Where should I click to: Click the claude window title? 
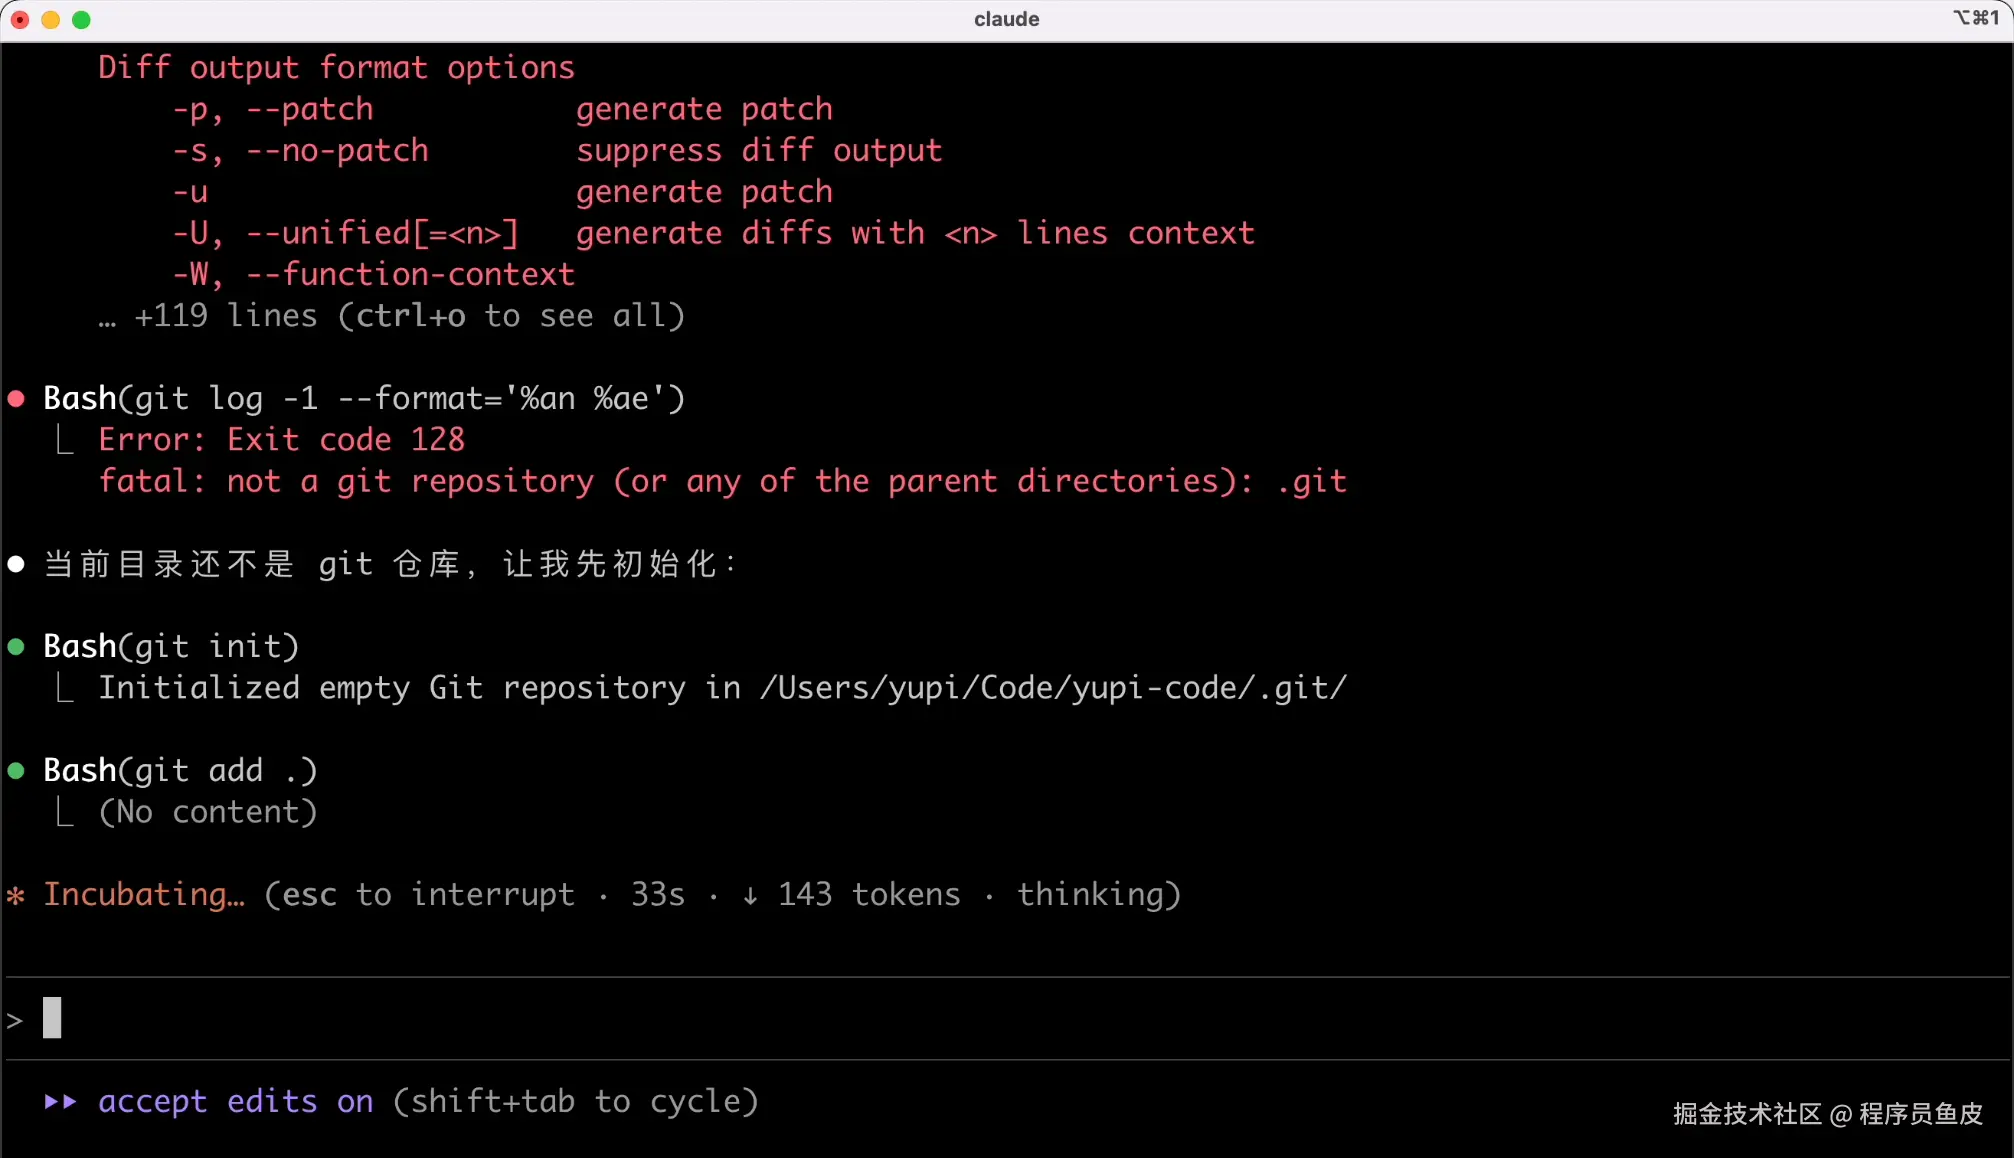point(1006,19)
